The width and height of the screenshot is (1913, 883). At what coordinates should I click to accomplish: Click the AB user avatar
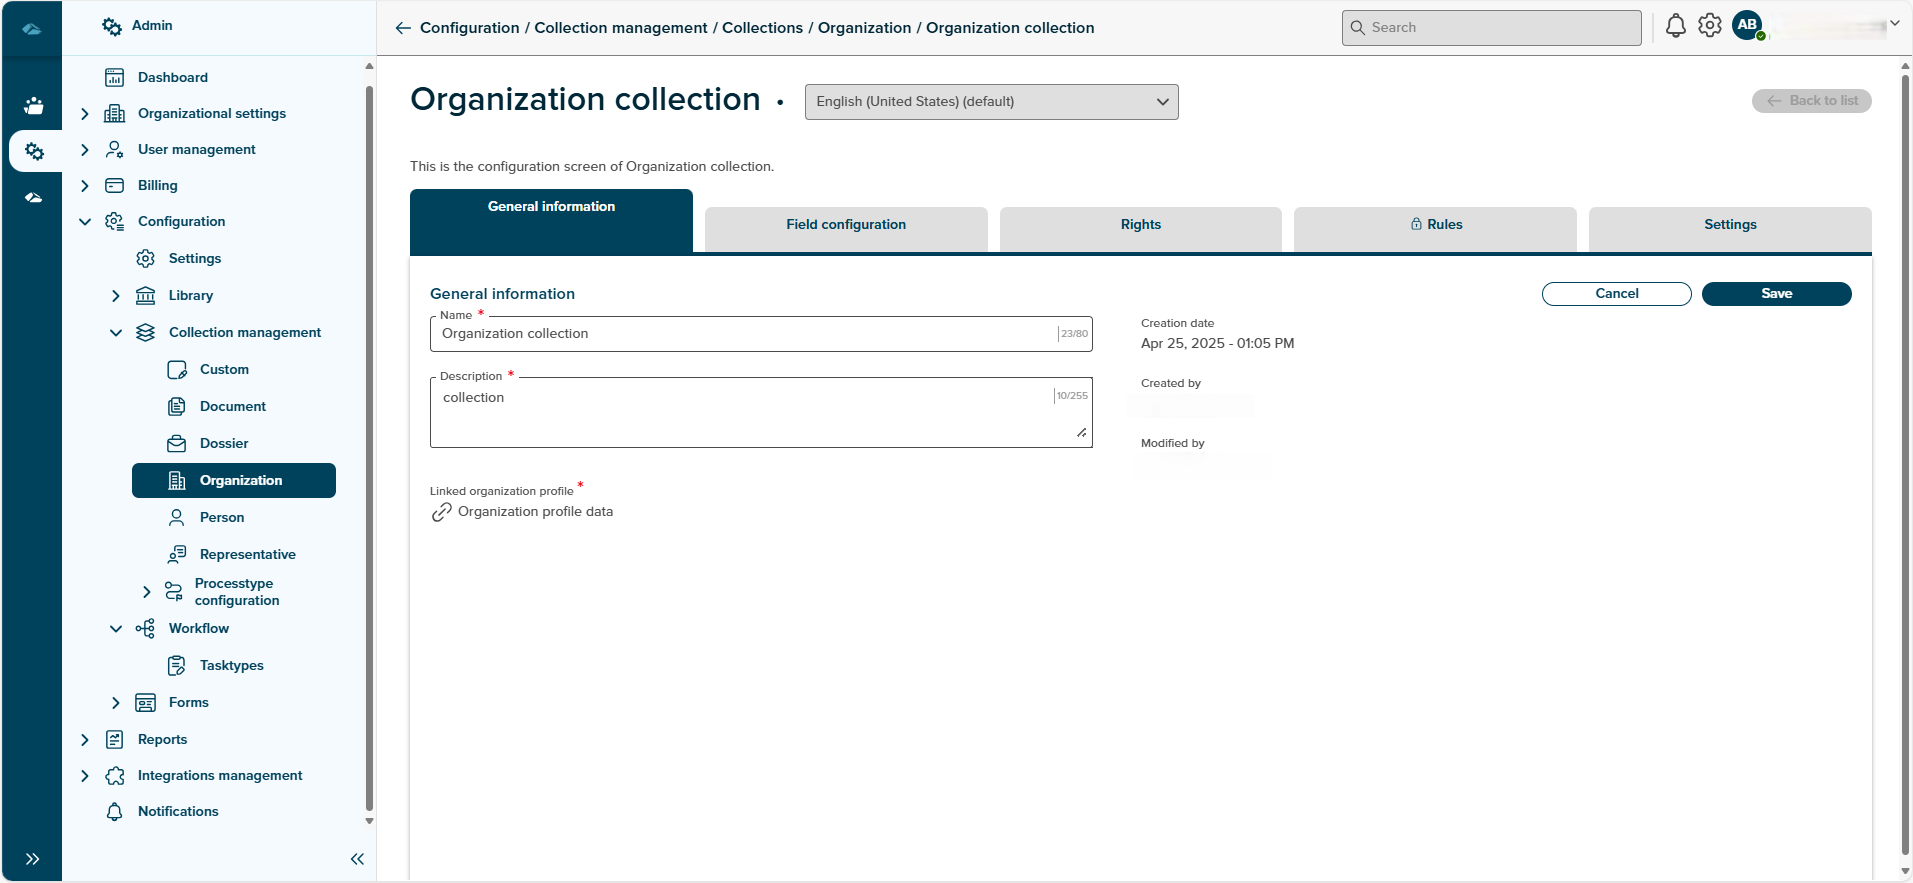pos(1747,26)
